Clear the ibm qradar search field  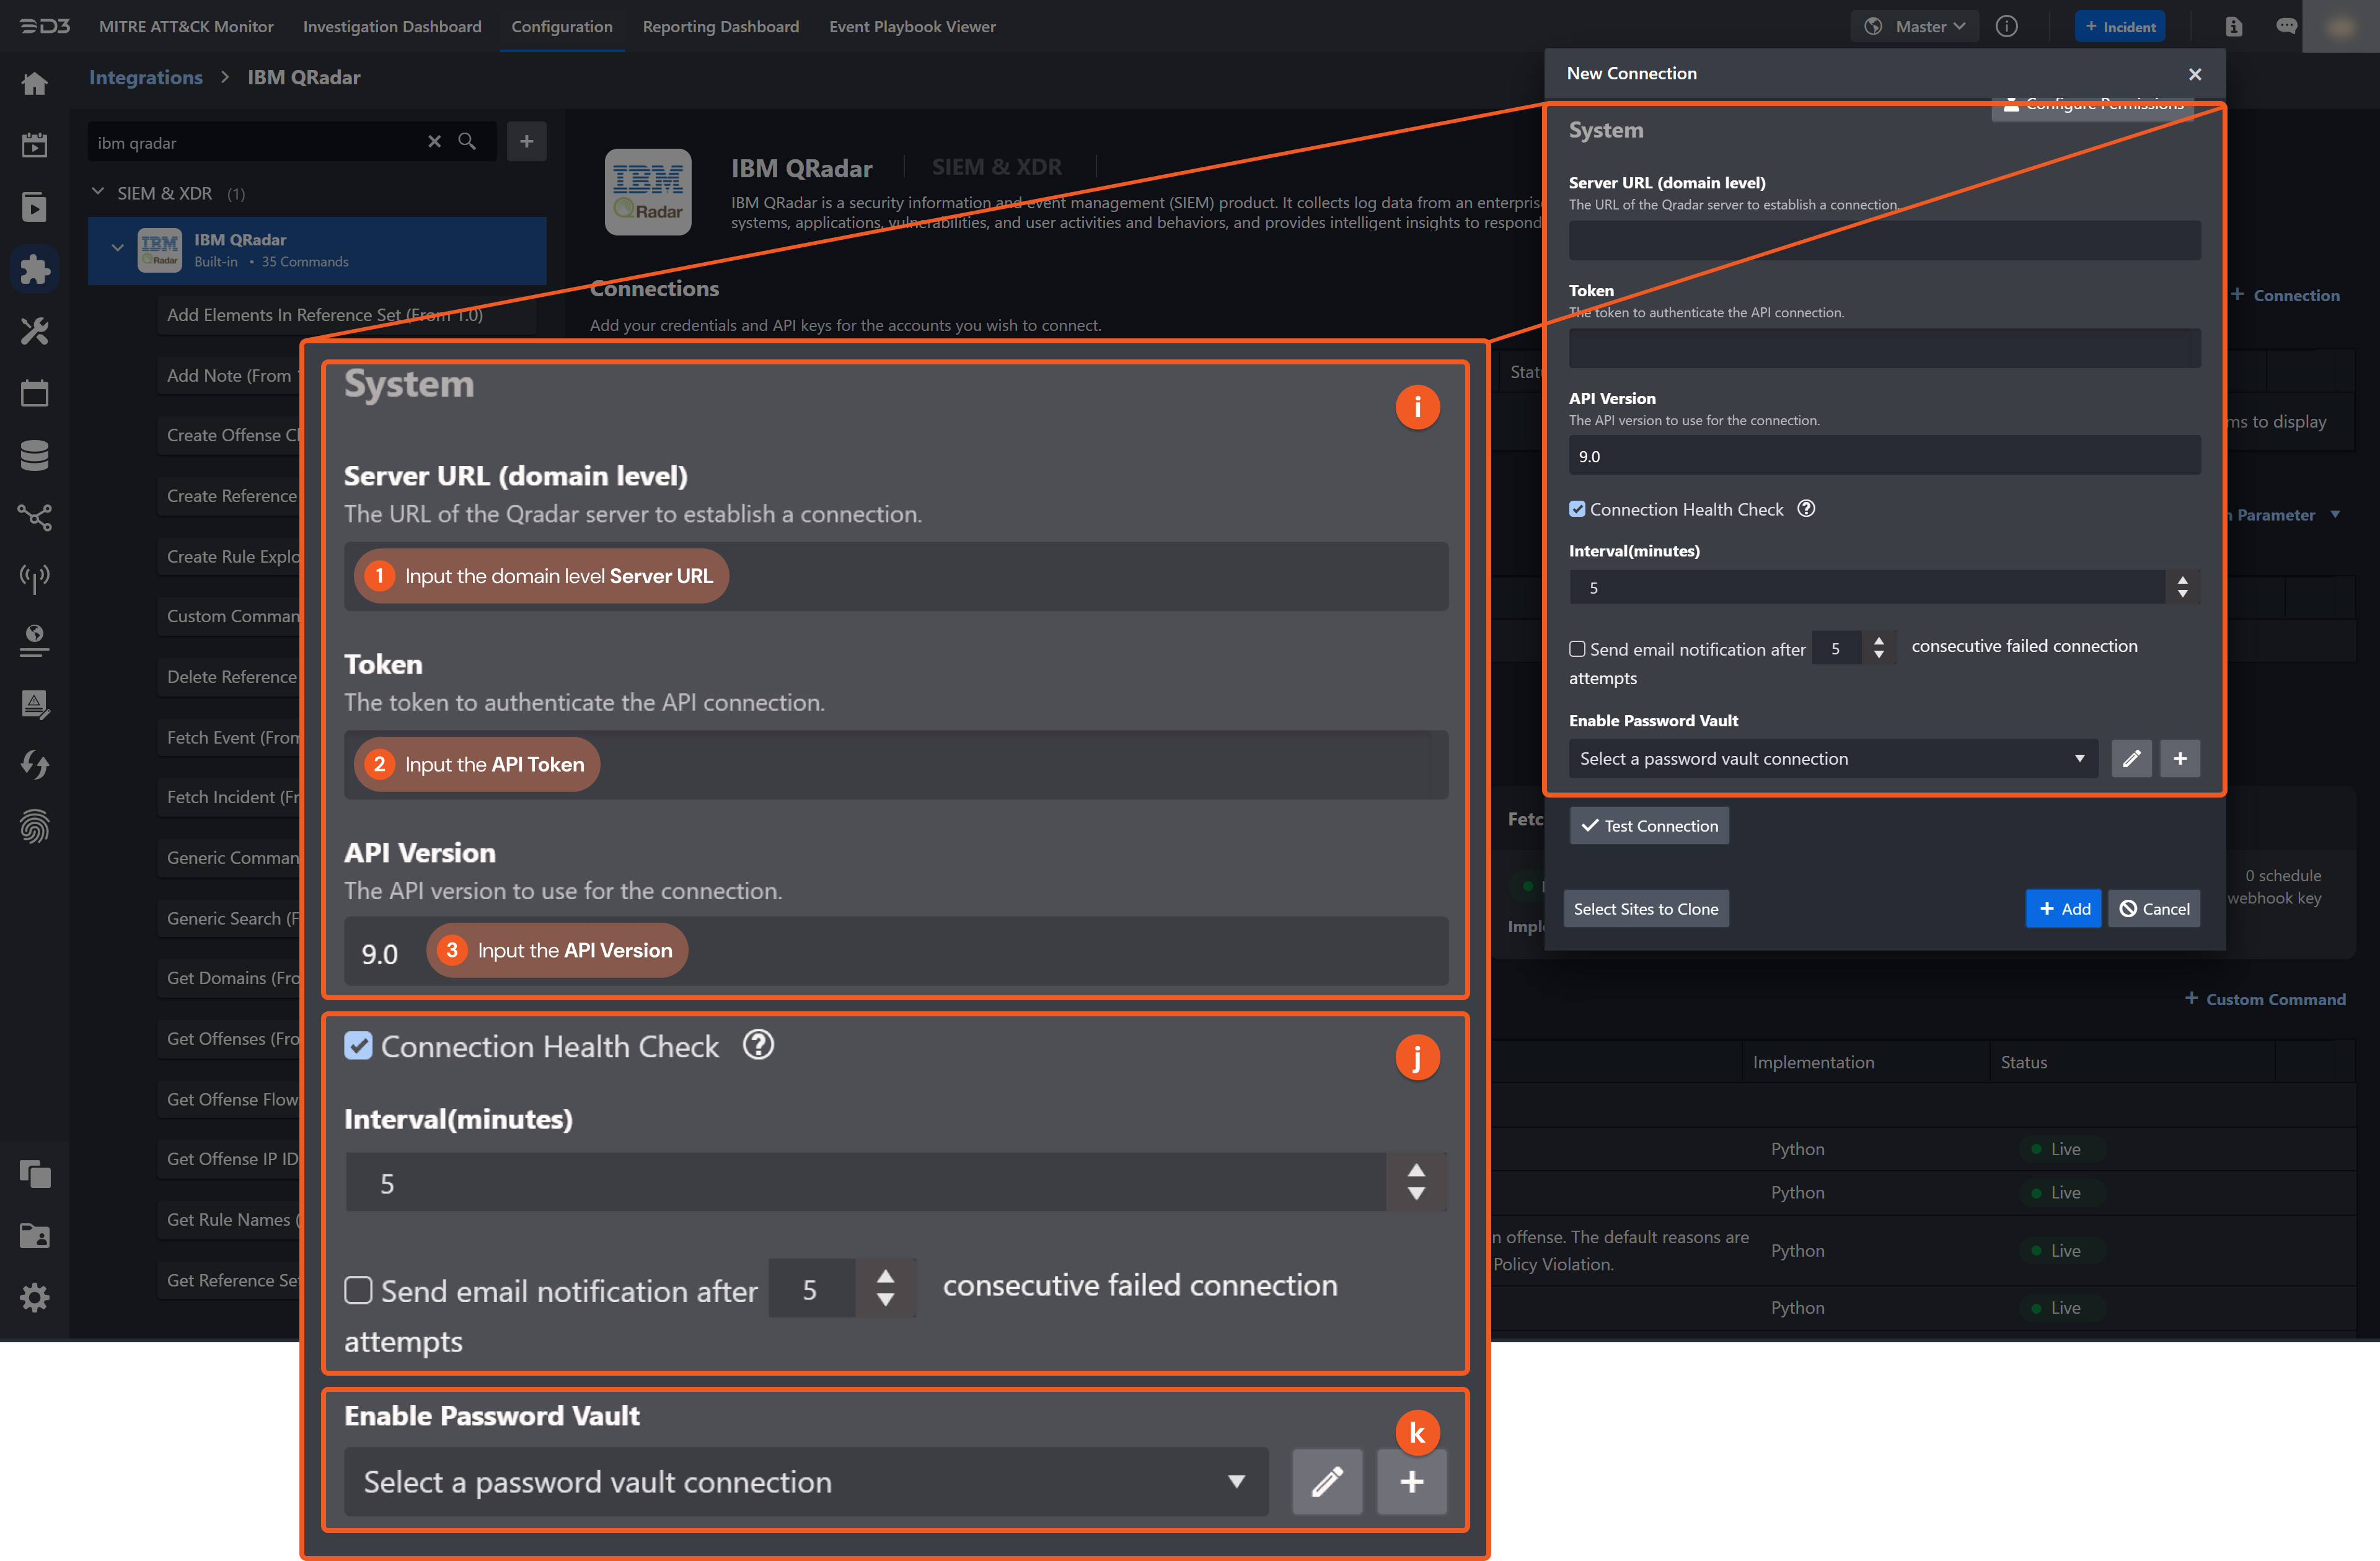click(x=435, y=142)
